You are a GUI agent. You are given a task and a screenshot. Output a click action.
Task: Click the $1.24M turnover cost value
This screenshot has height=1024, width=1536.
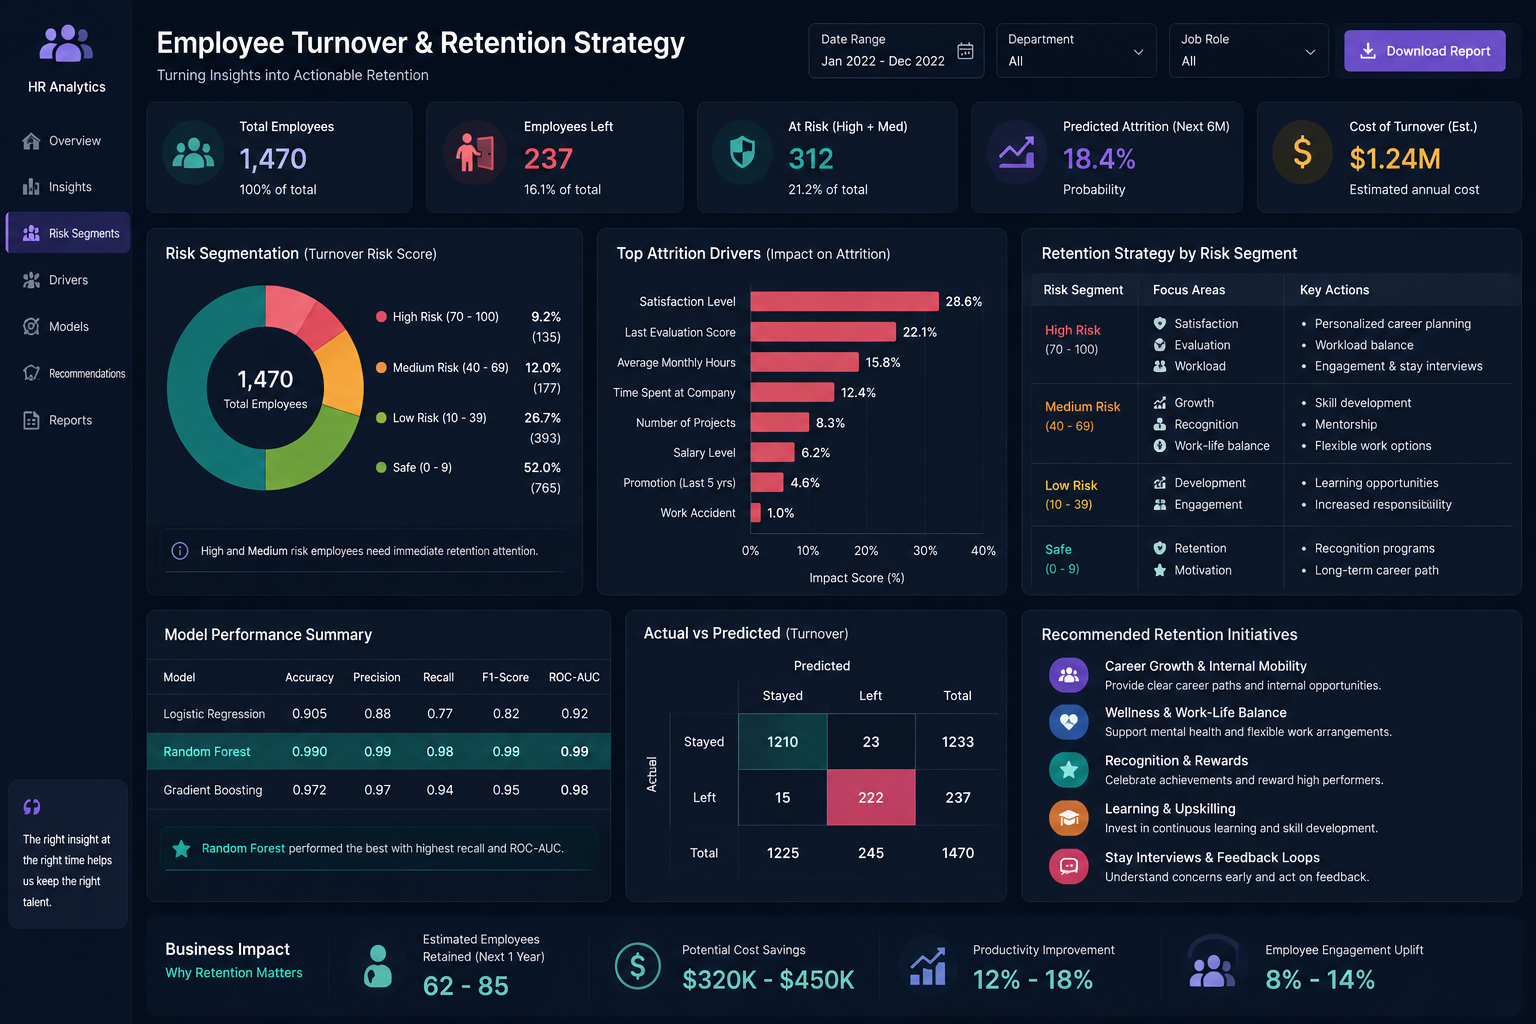click(x=1395, y=159)
